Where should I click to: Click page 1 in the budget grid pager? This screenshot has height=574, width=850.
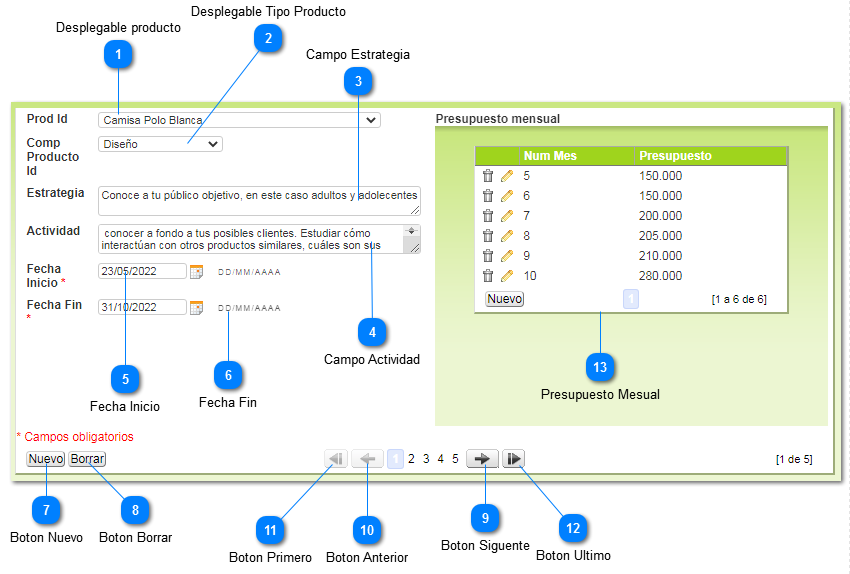(x=630, y=299)
